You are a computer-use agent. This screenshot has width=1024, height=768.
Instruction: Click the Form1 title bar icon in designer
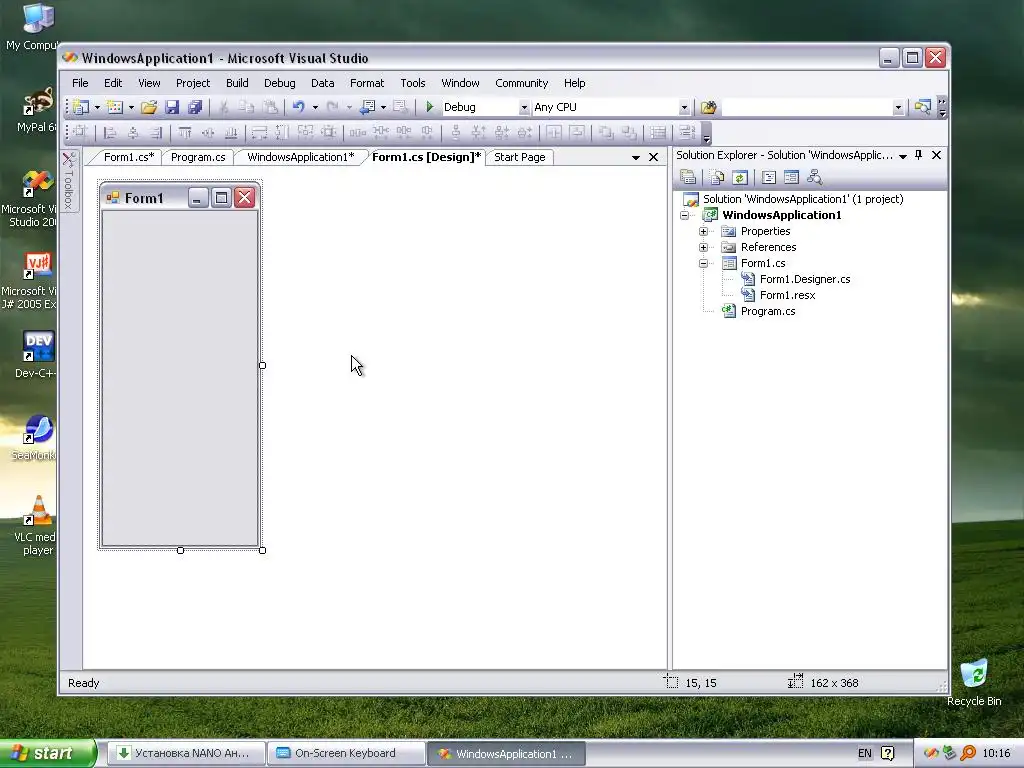pyautogui.click(x=113, y=197)
